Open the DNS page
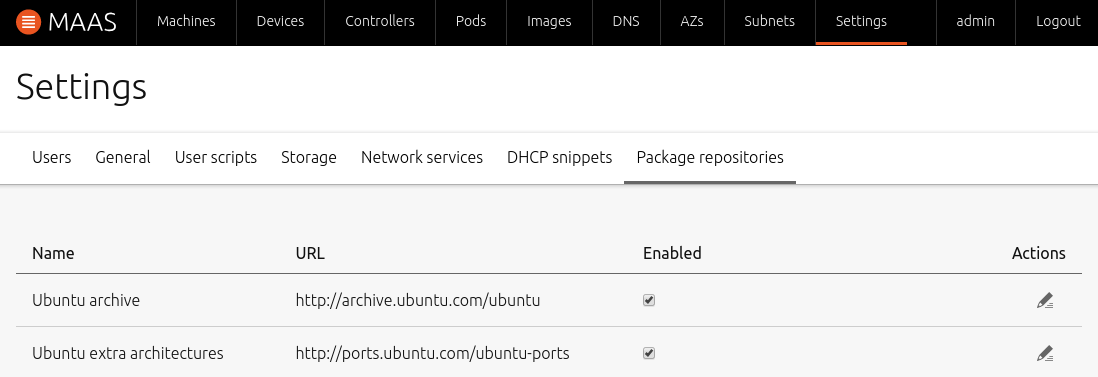Viewport: 1098px width, 377px height. (x=626, y=22)
